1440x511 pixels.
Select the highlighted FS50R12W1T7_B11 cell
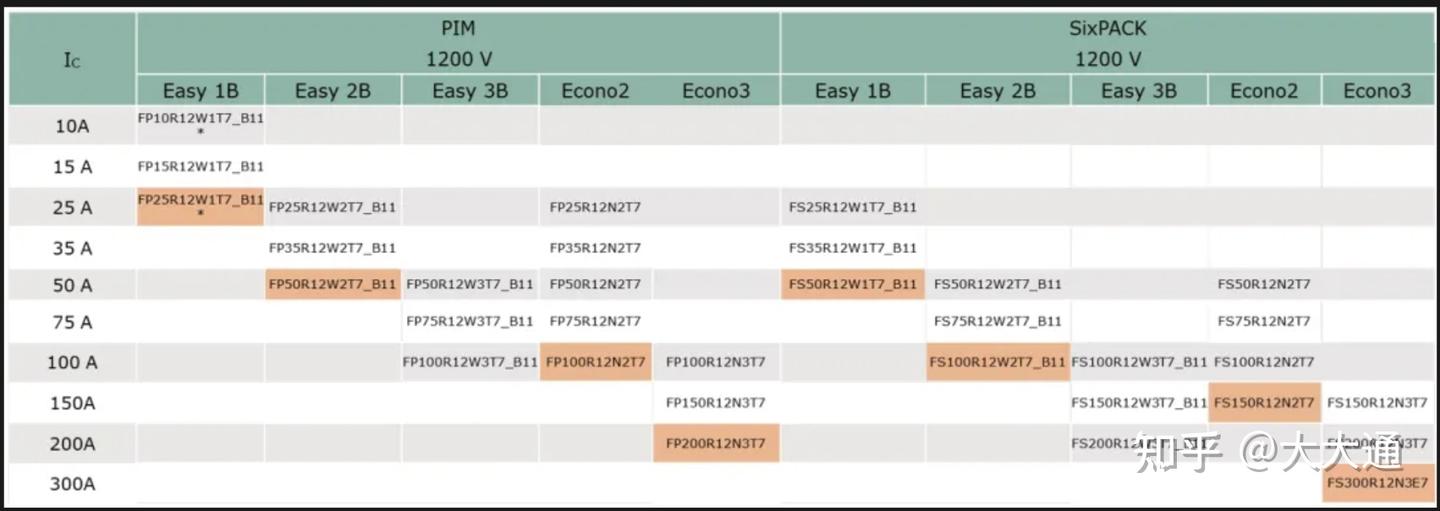click(852, 285)
